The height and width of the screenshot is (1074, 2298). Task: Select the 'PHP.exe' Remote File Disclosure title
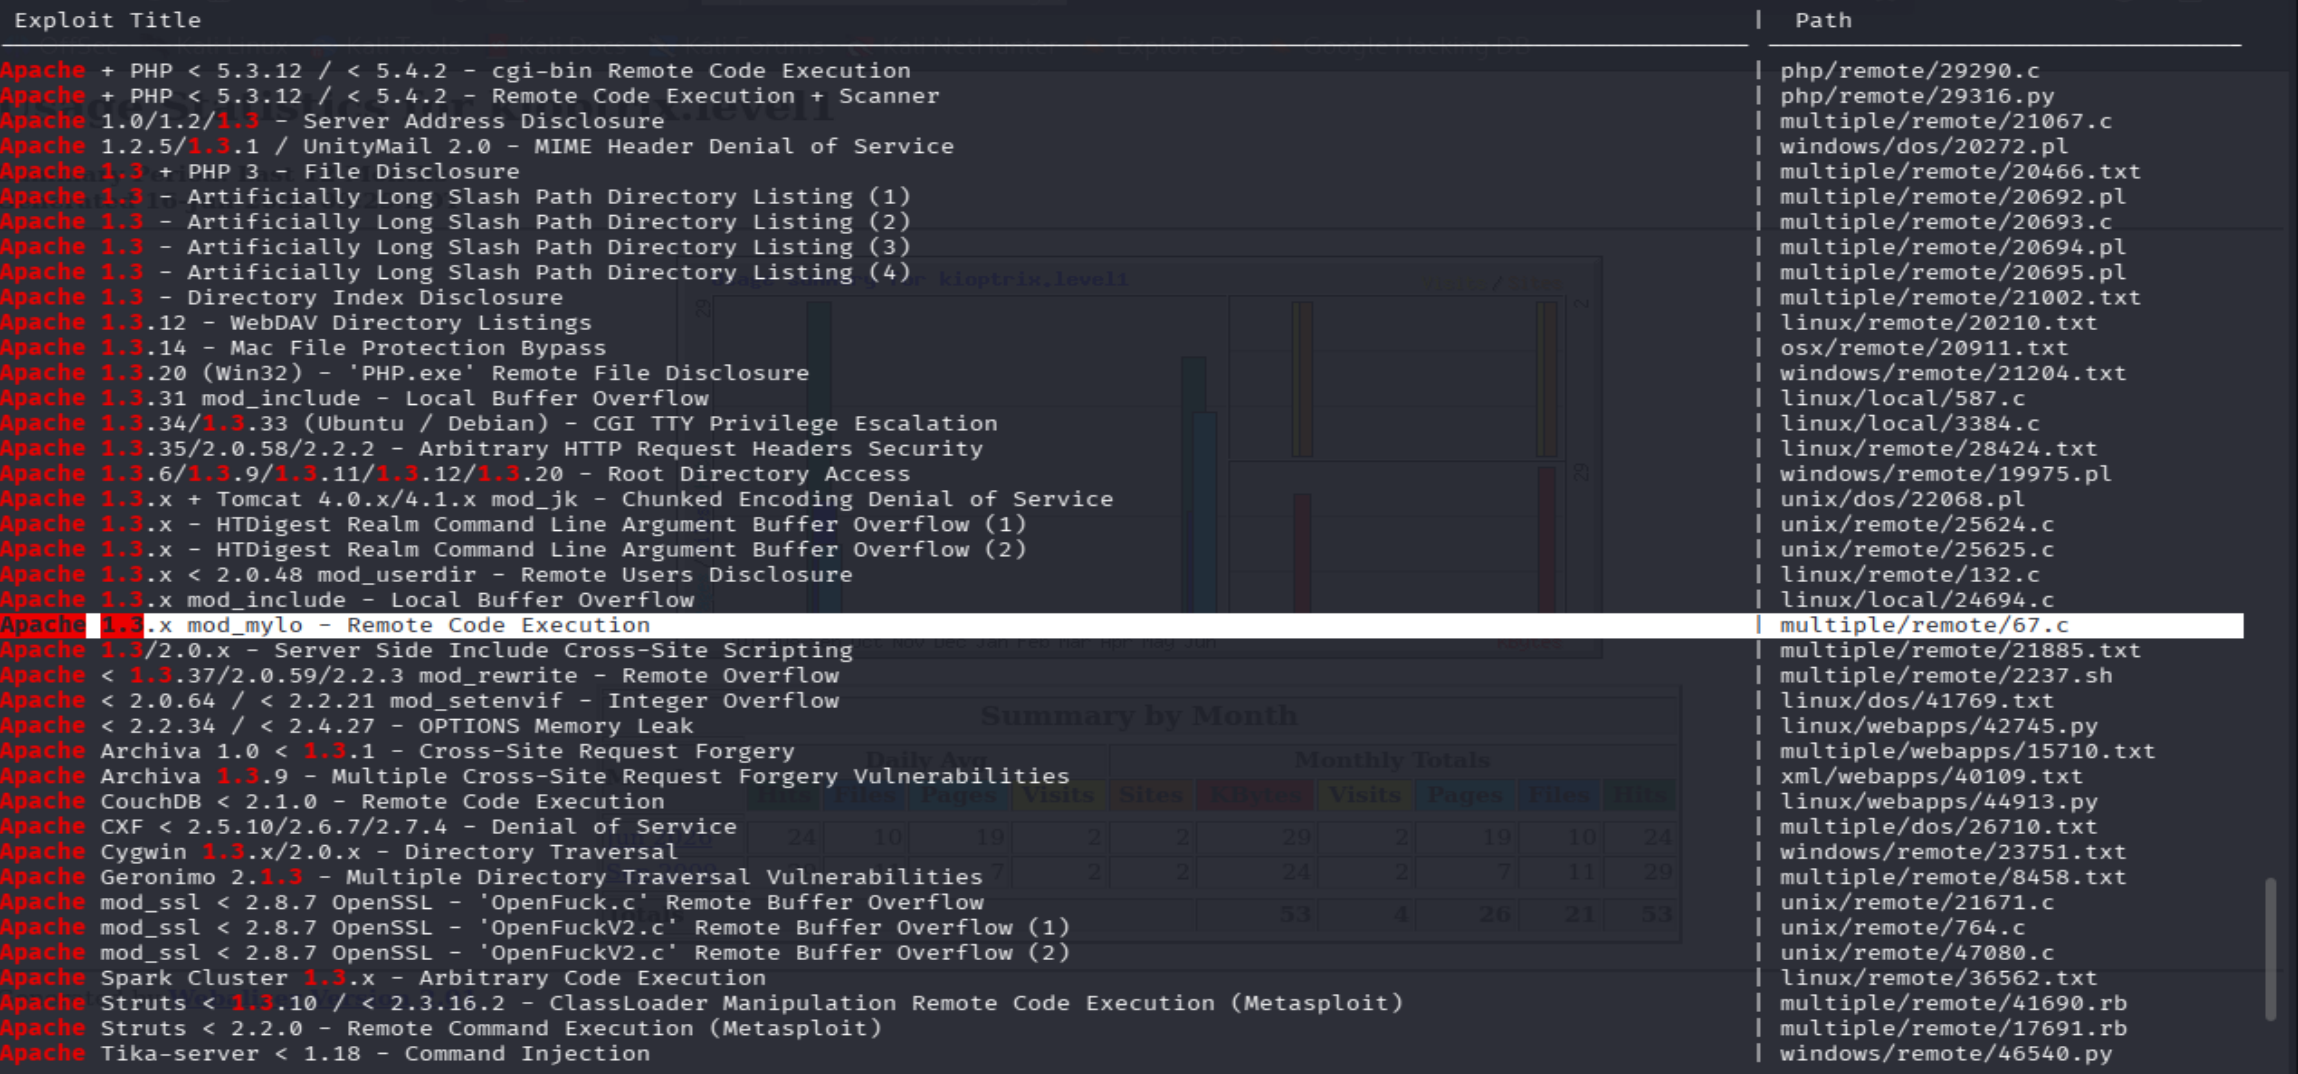click(404, 373)
